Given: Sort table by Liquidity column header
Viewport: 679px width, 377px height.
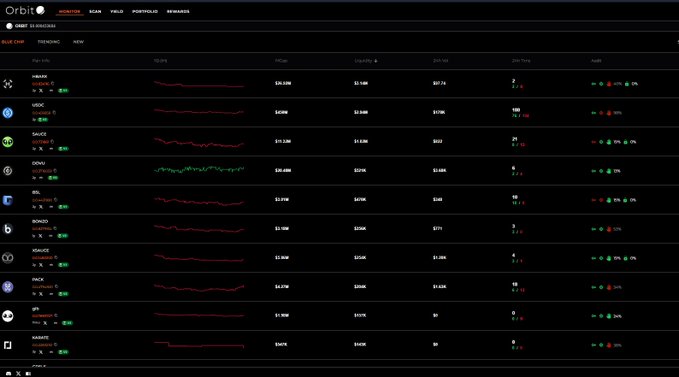Looking at the screenshot, I should (x=366, y=61).
